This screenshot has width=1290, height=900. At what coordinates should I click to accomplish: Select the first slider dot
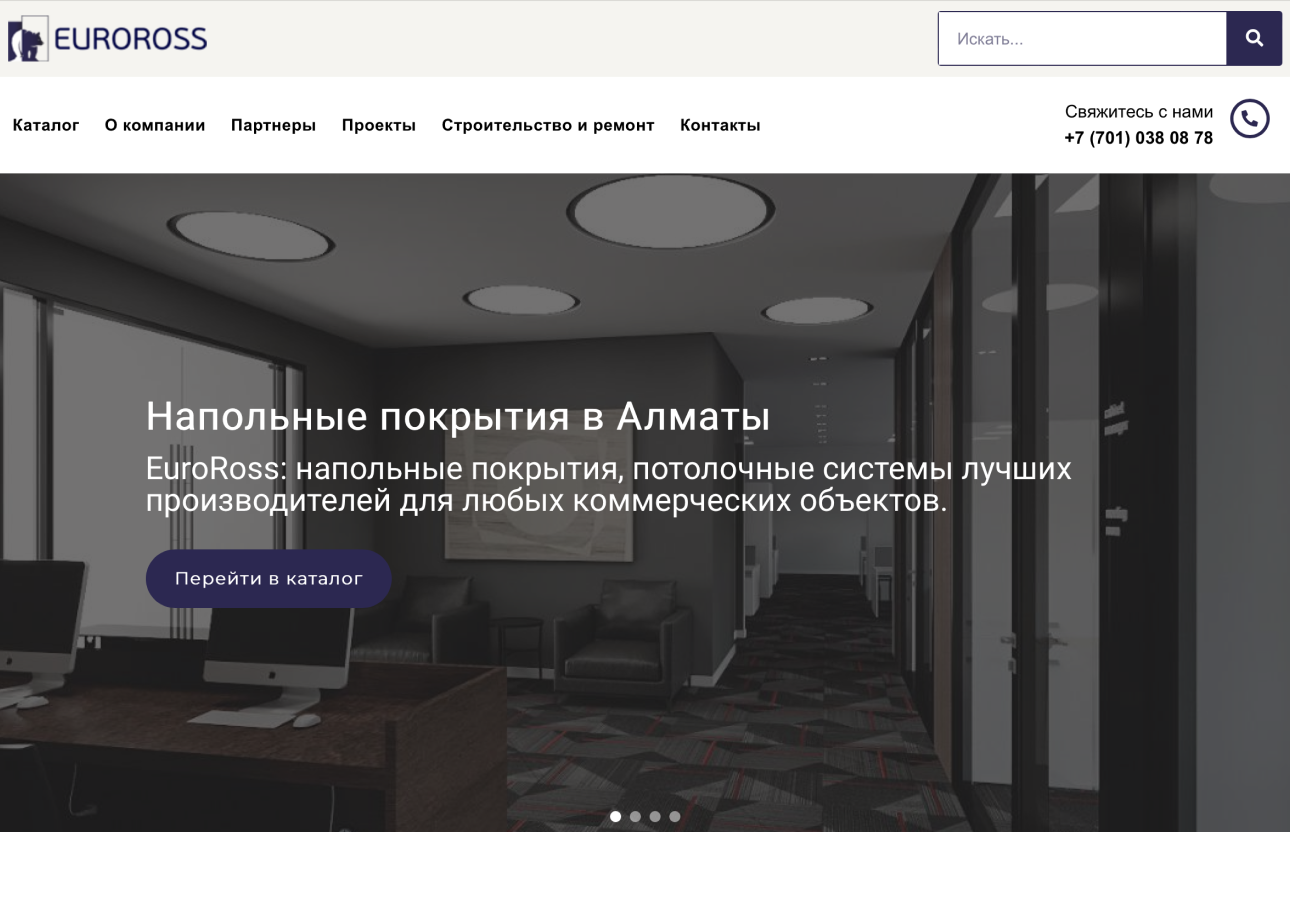[x=615, y=816]
